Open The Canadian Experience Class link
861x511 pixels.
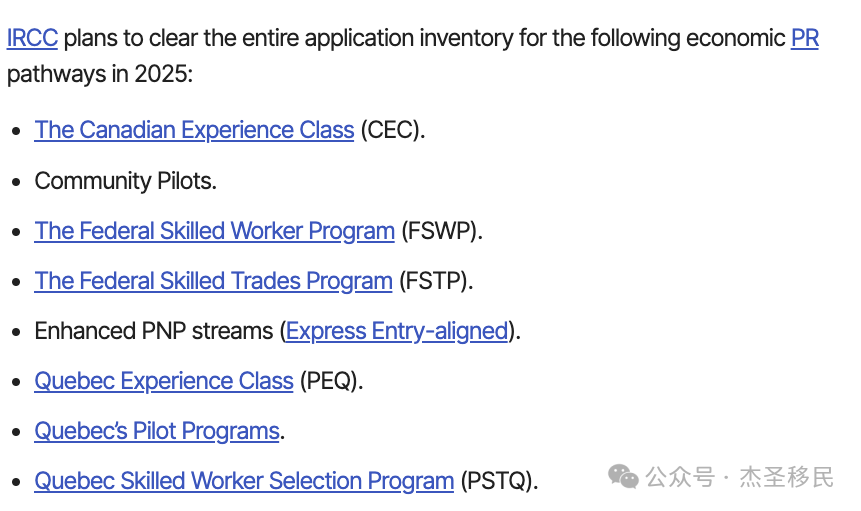(194, 130)
